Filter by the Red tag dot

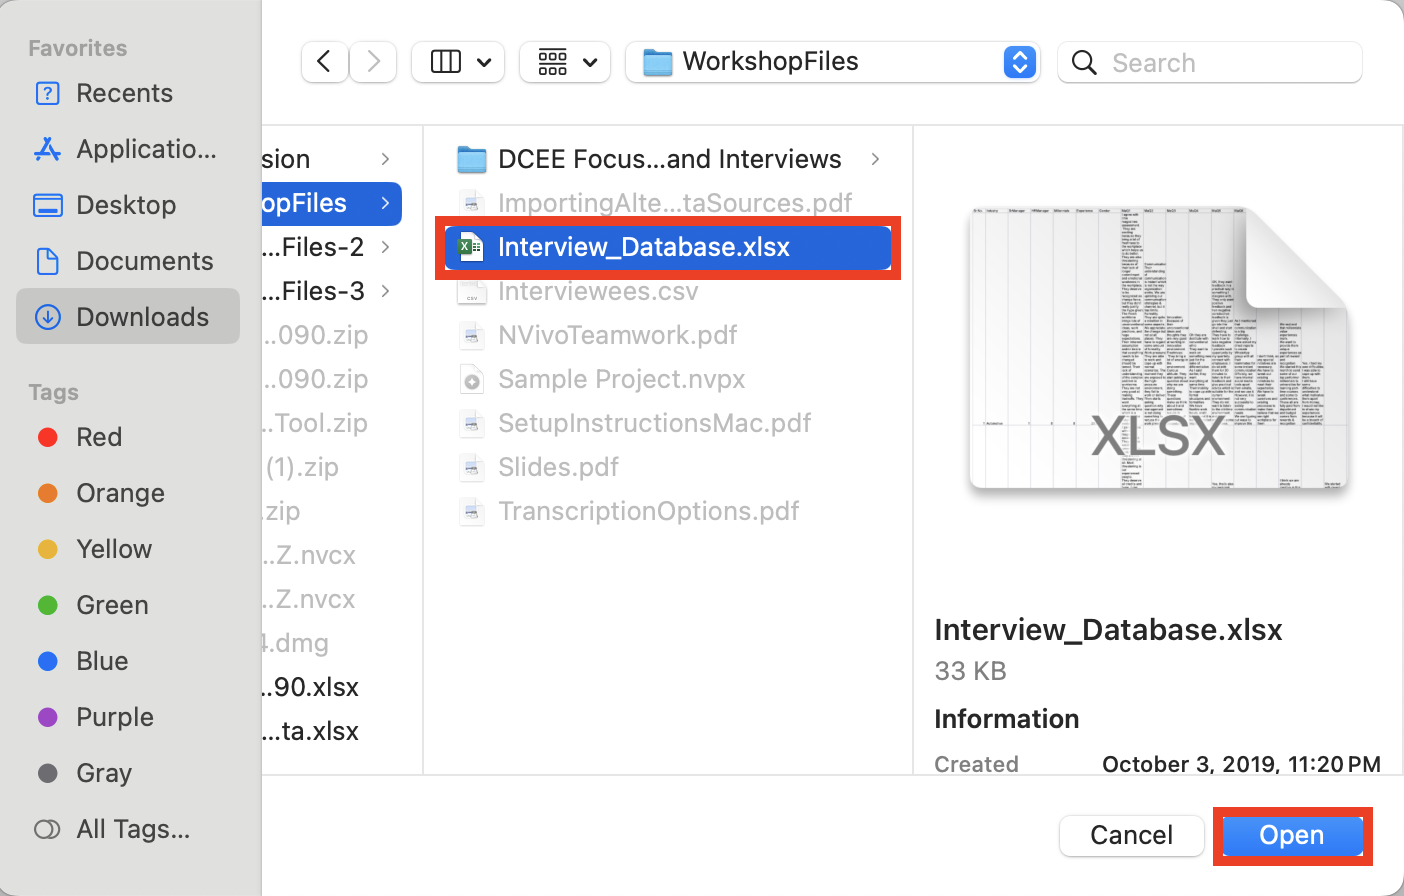[47, 437]
